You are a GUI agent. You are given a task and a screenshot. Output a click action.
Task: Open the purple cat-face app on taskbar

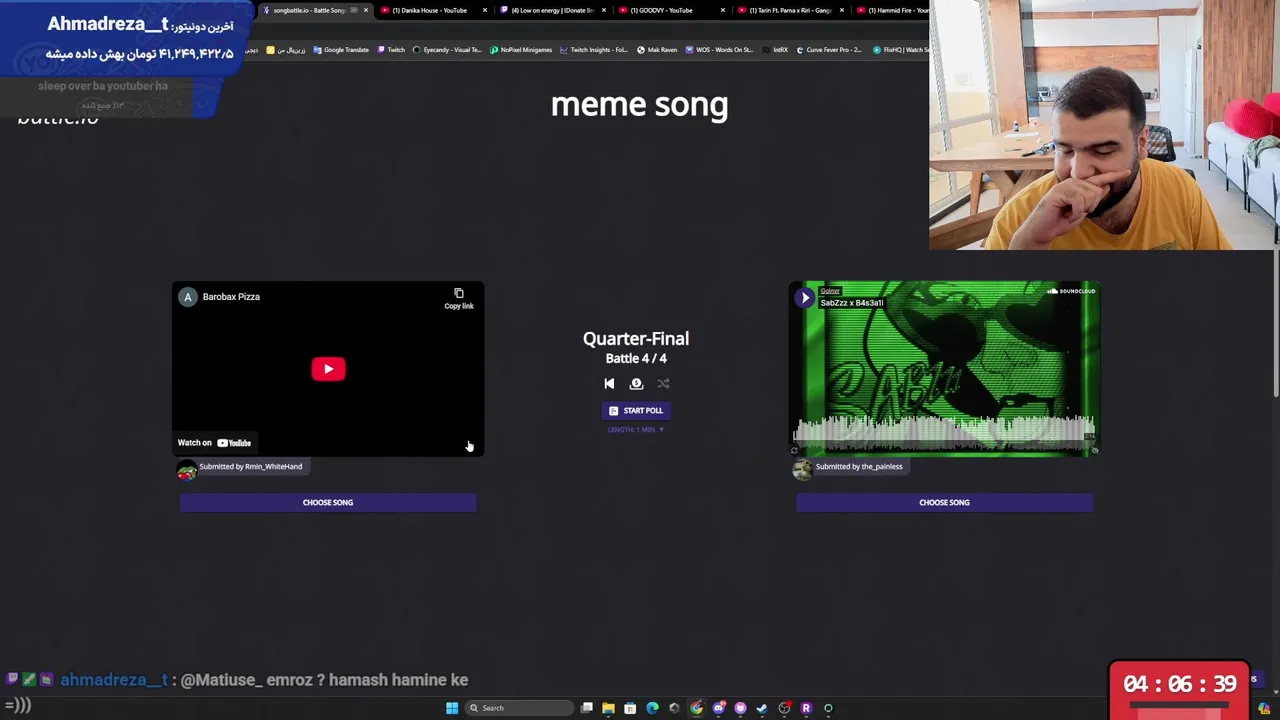(740, 708)
